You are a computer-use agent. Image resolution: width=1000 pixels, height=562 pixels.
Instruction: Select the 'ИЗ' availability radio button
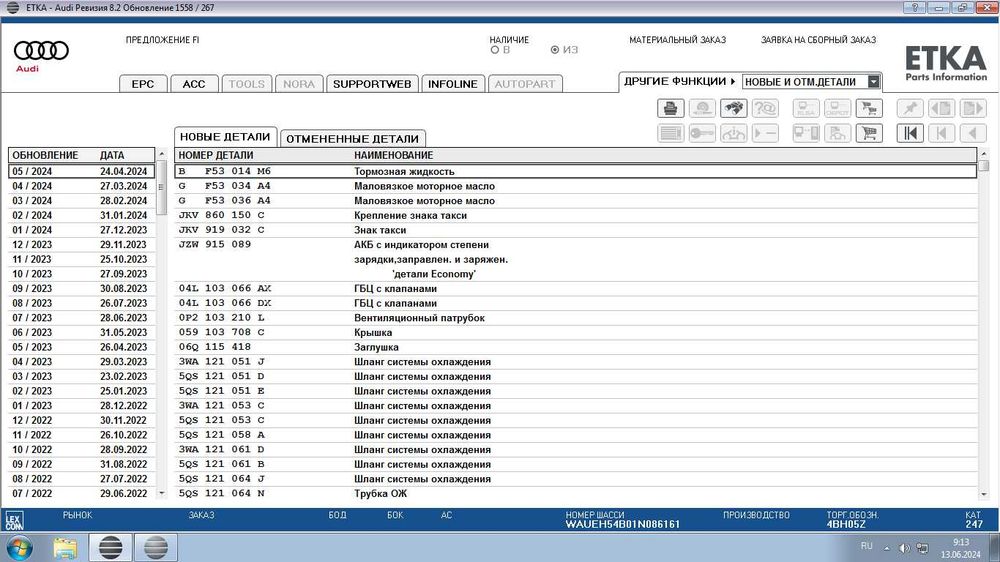[555, 50]
